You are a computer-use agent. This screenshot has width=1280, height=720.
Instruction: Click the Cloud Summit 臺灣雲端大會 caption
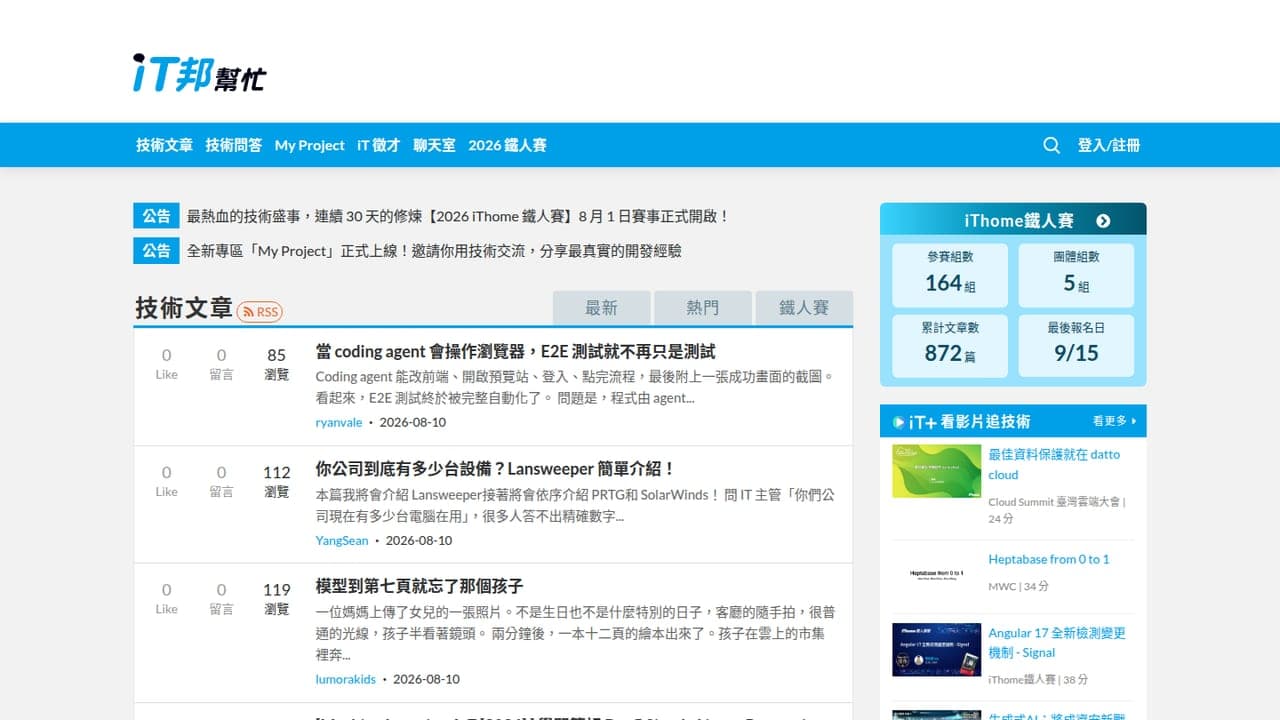coord(1057,510)
